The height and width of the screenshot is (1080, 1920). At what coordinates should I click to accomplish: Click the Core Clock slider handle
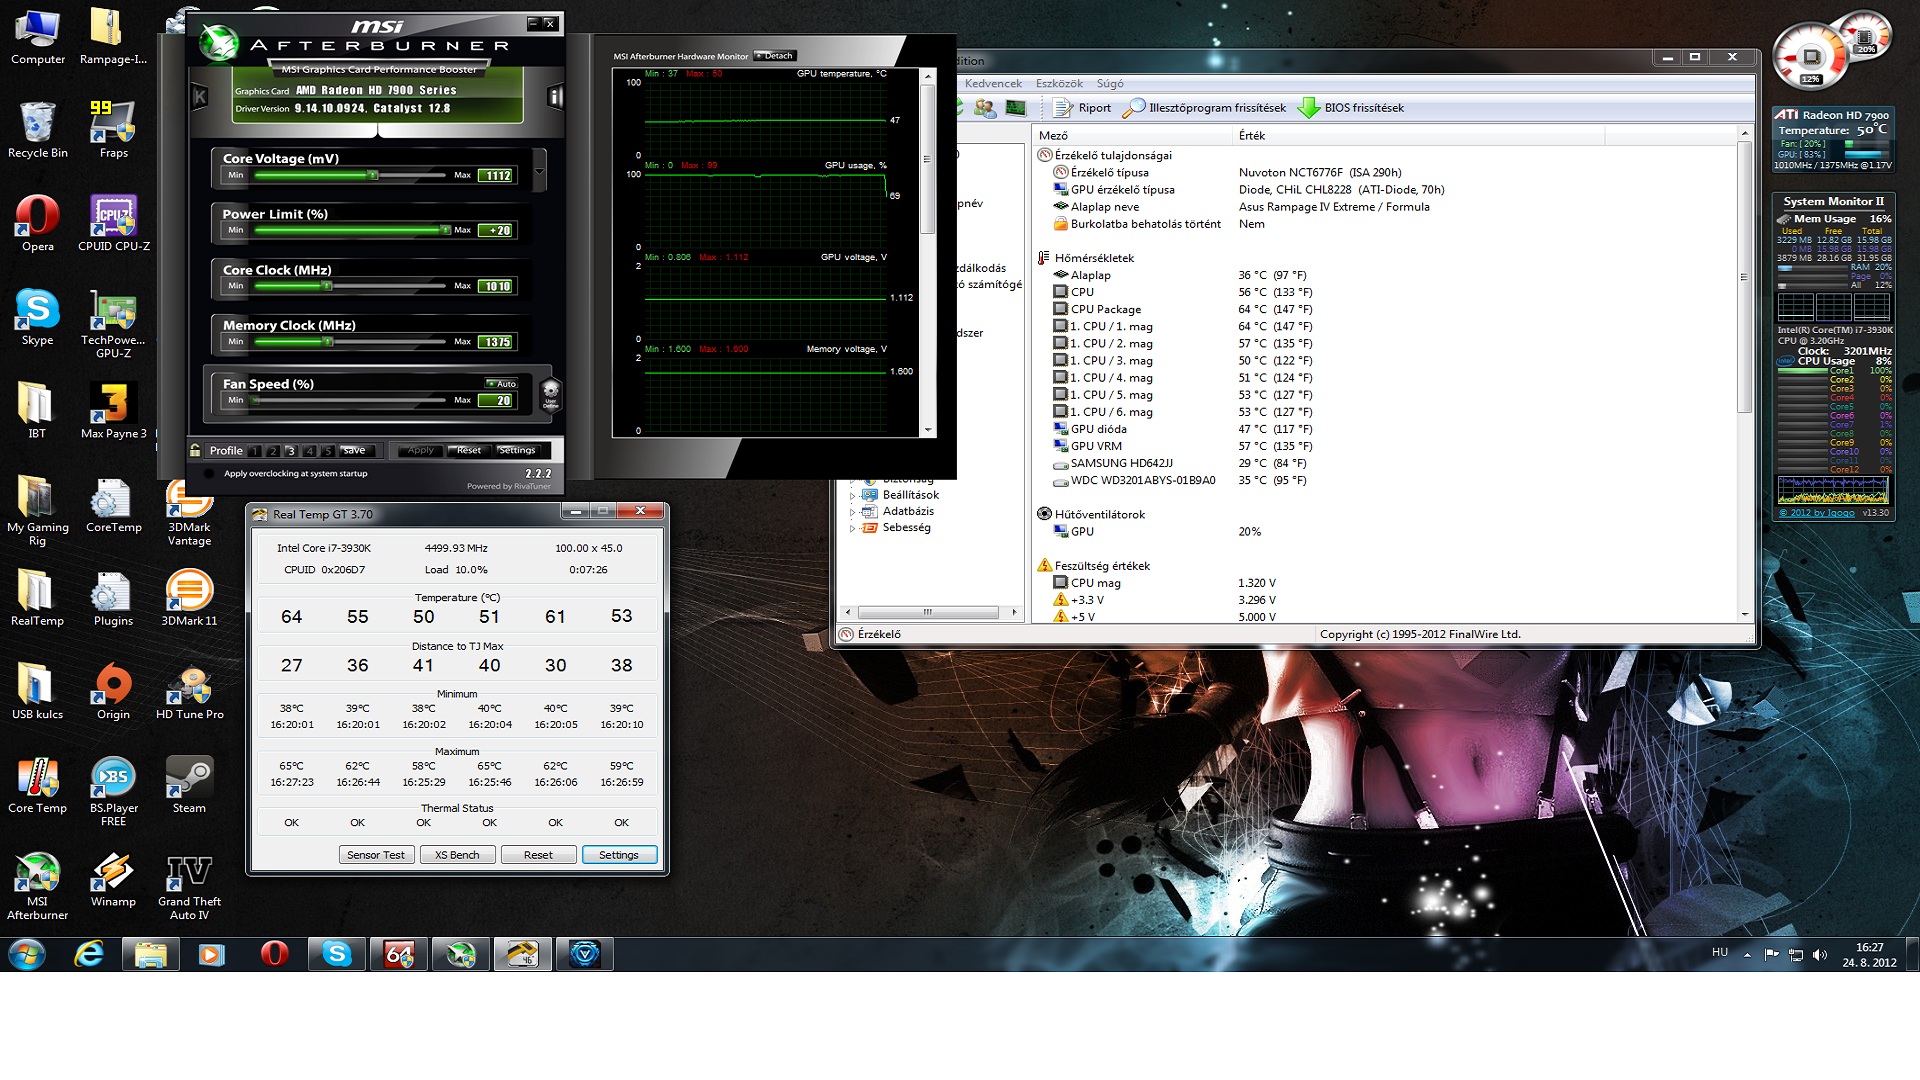[x=326, y=286]
